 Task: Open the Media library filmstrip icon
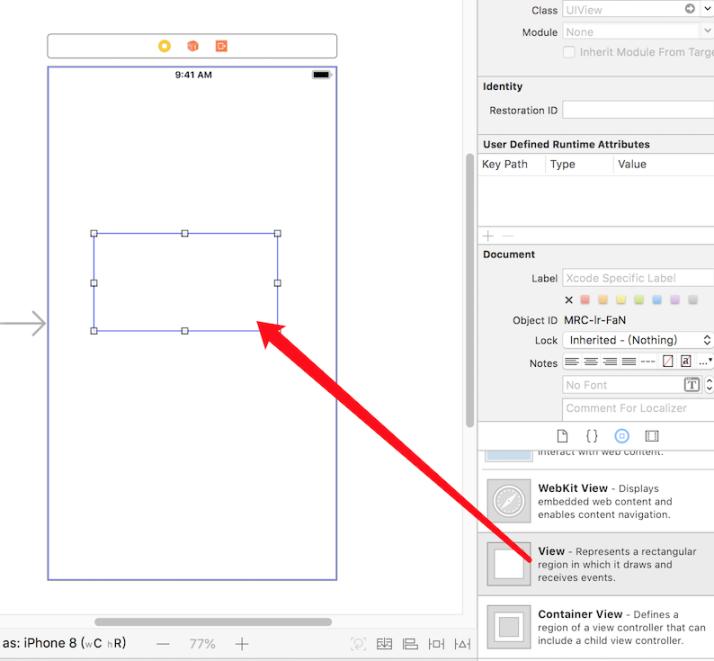pyautogui.click(x=652, y=436)
